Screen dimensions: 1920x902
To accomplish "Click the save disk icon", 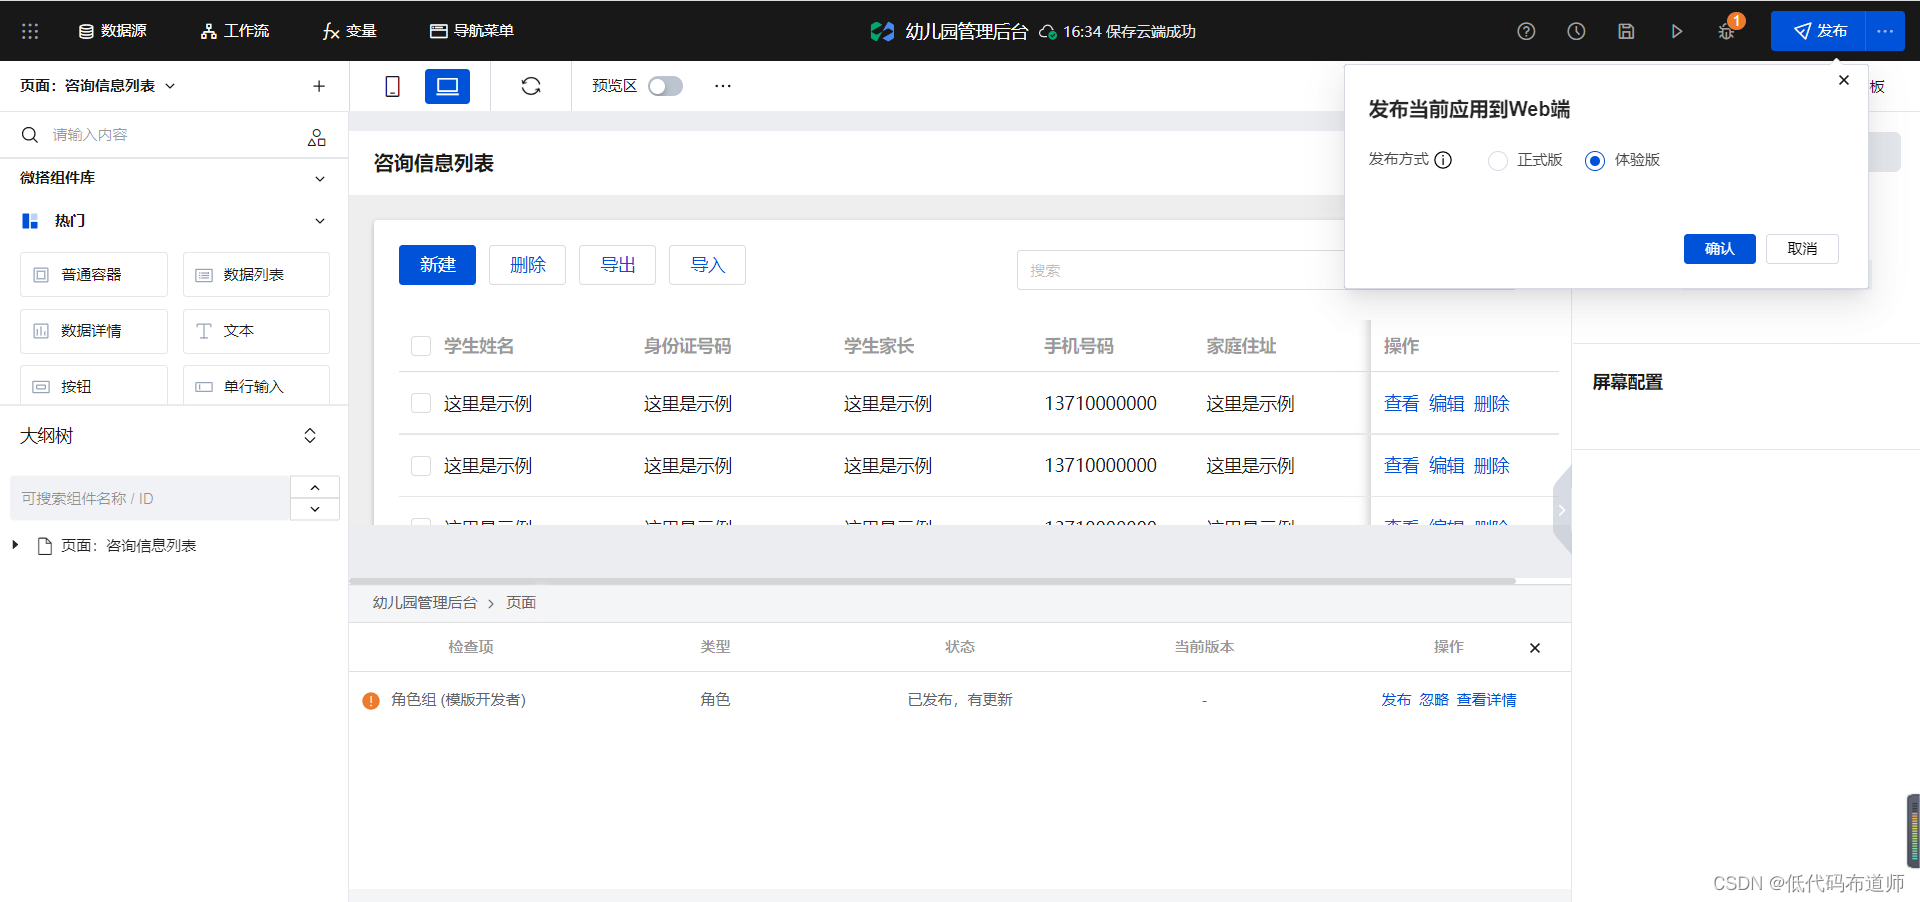I will pyautogui.click(x=1626, y=31).
